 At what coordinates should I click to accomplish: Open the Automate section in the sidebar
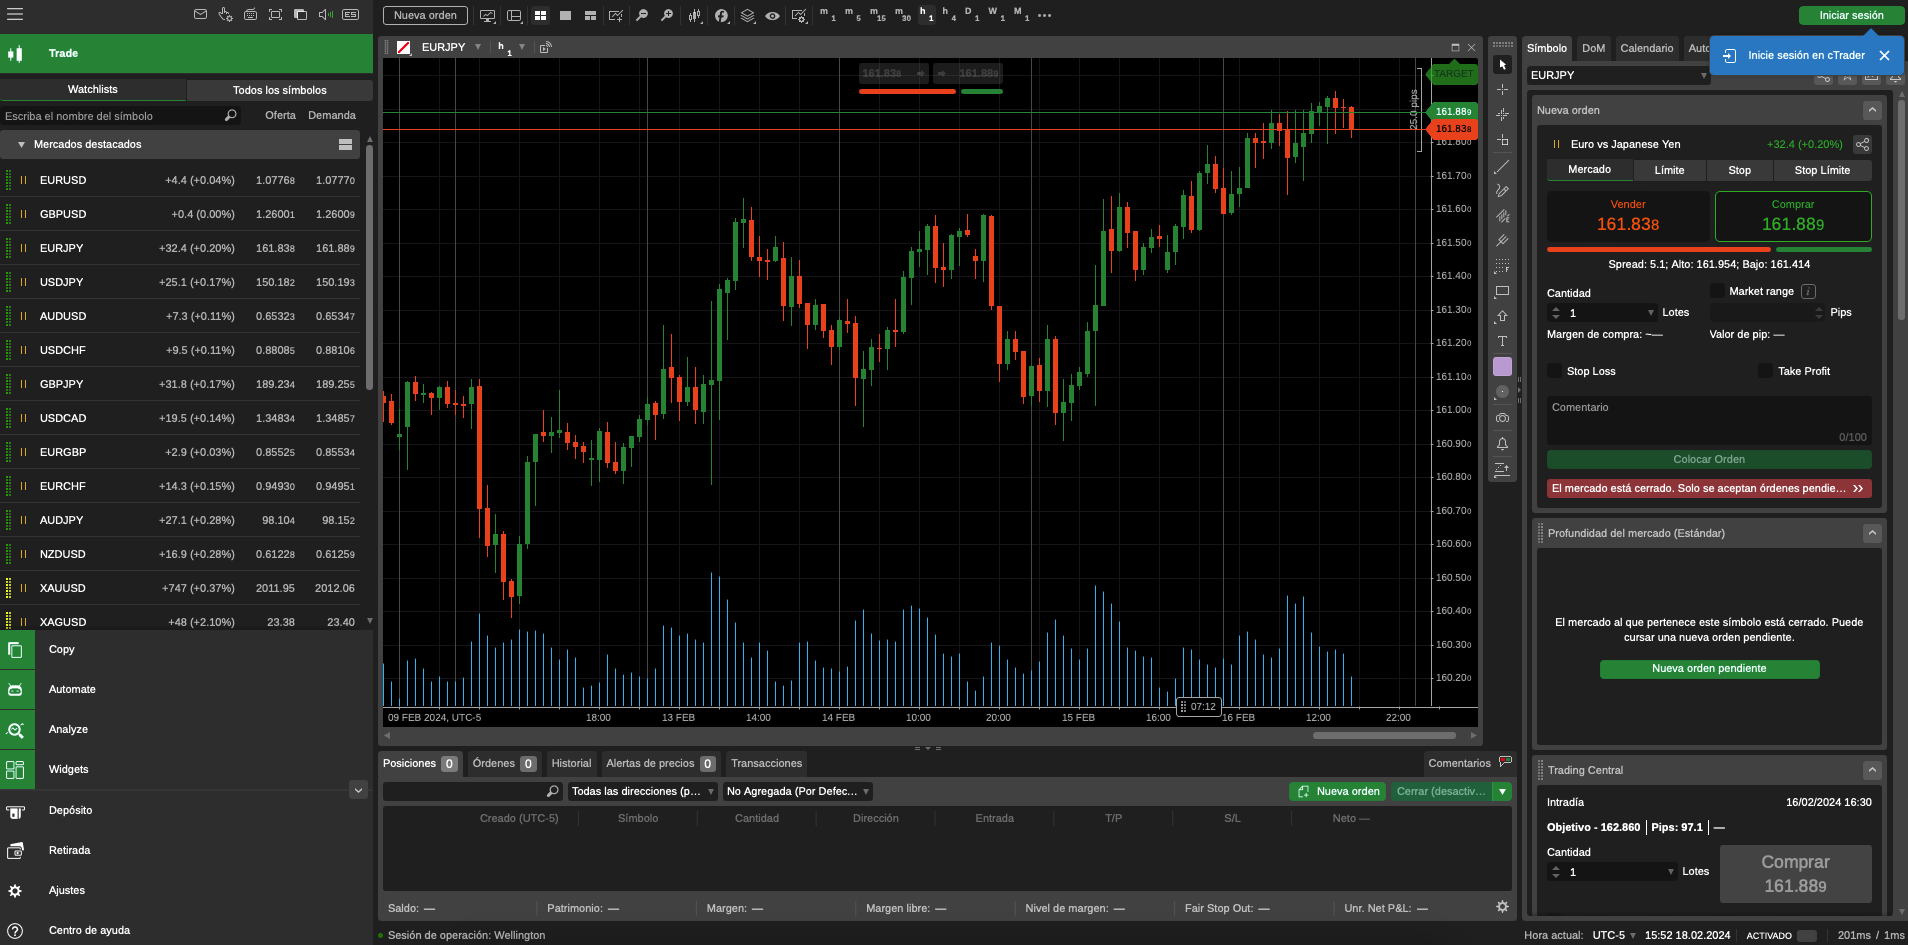pos(71,689)
